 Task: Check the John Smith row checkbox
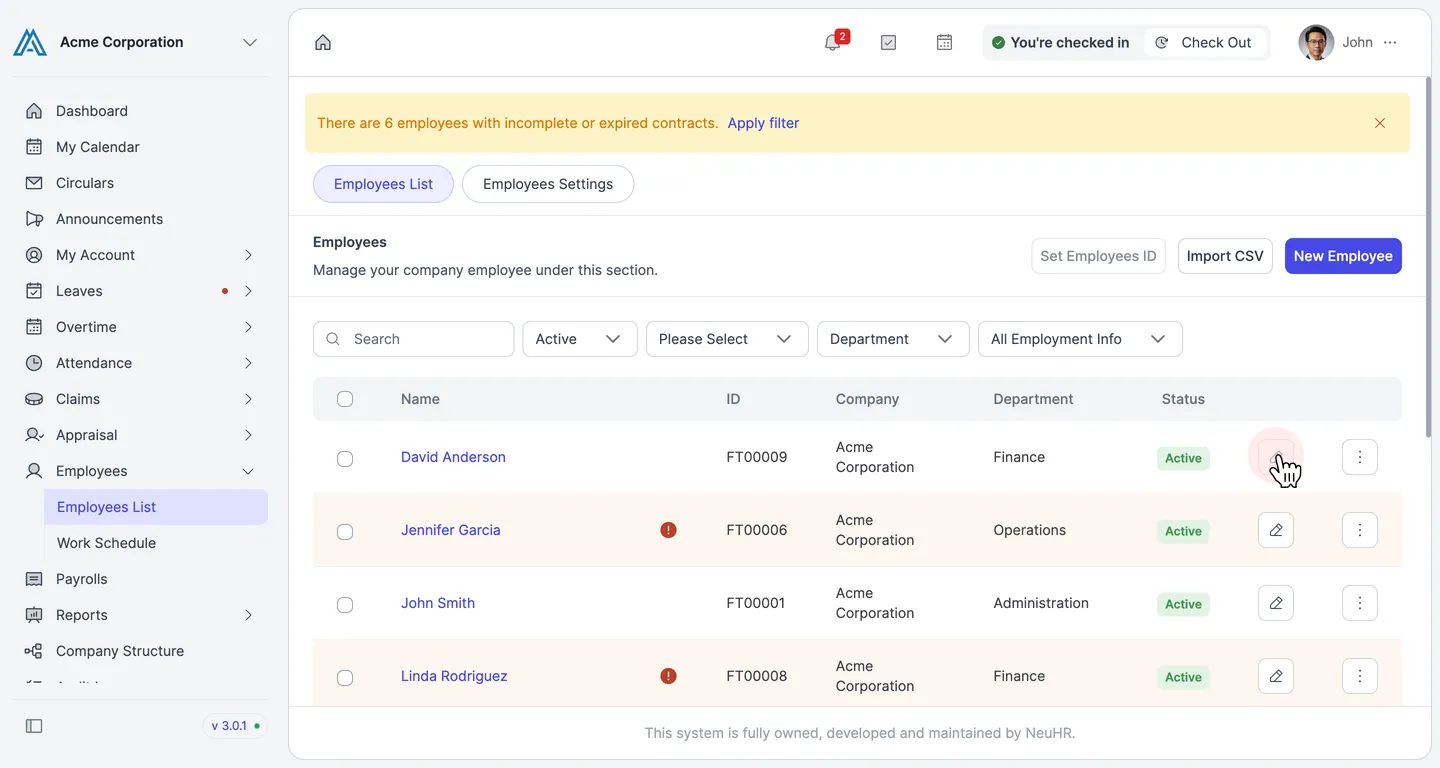tap(345, 605)
